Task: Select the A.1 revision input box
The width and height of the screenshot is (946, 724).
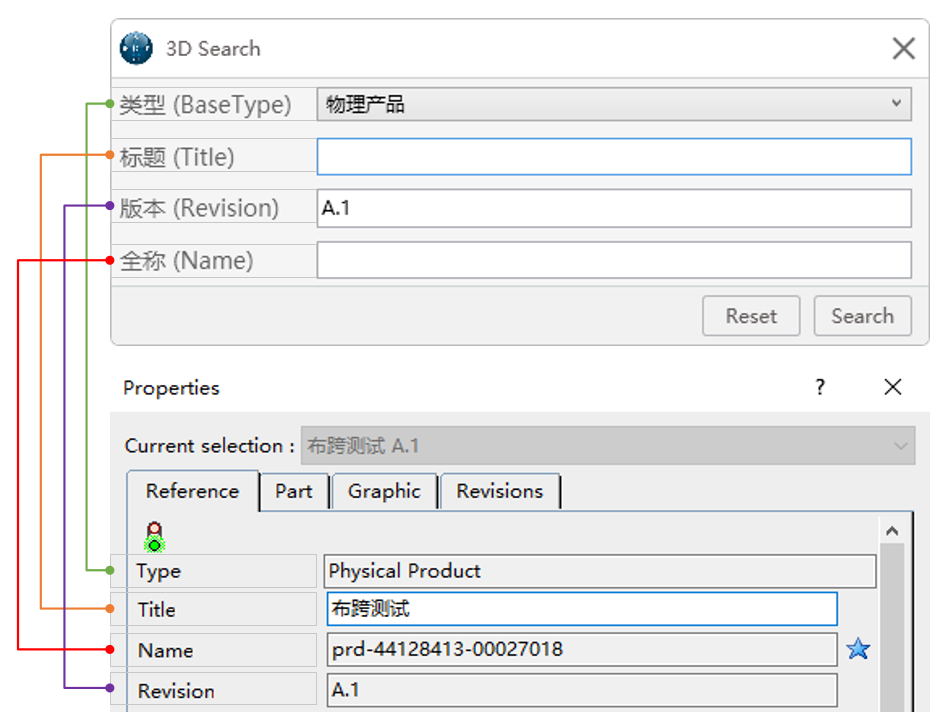Action: [x=614, y=208]
